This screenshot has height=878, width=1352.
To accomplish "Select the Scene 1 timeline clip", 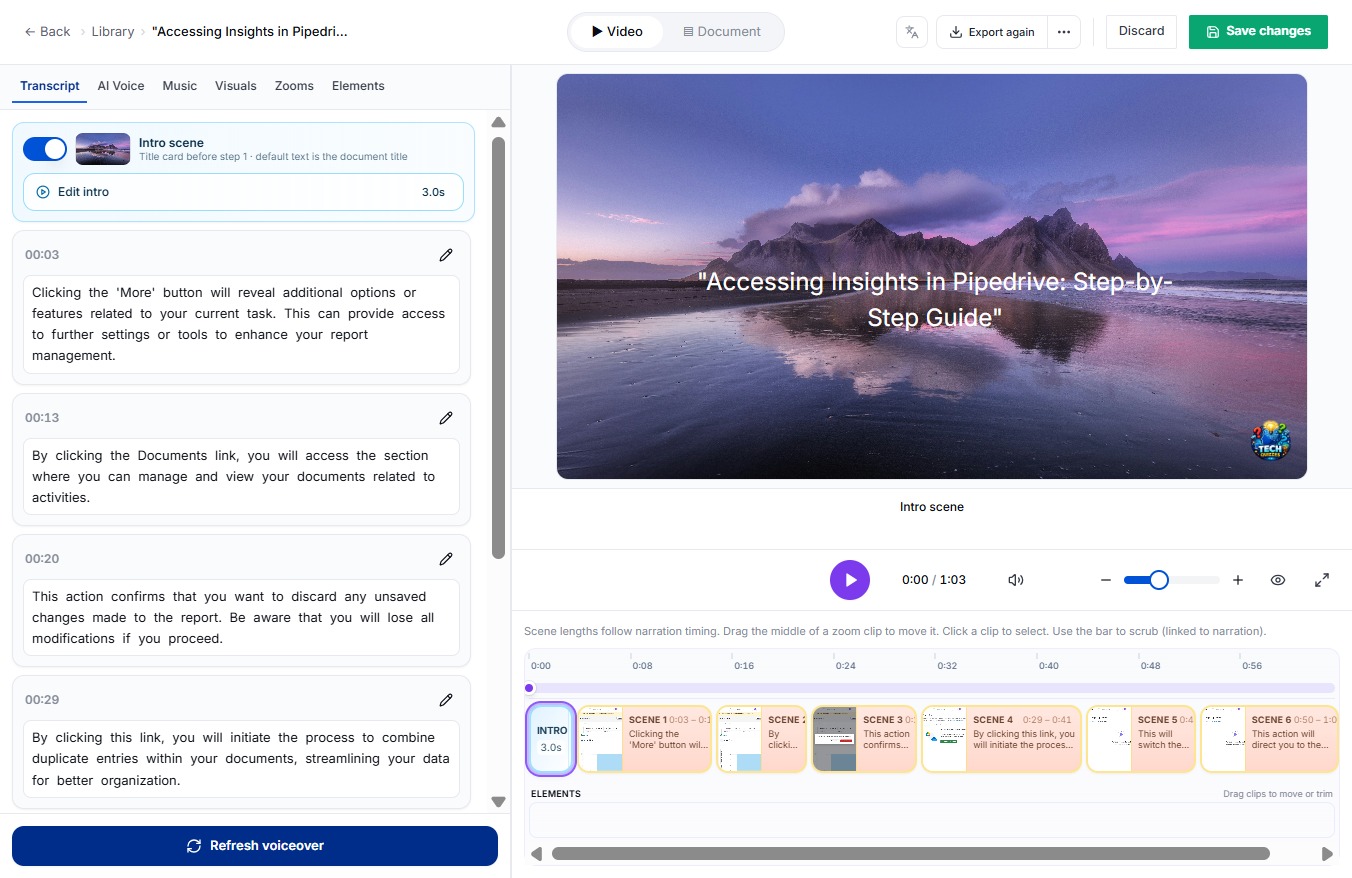I will (645, 739).
